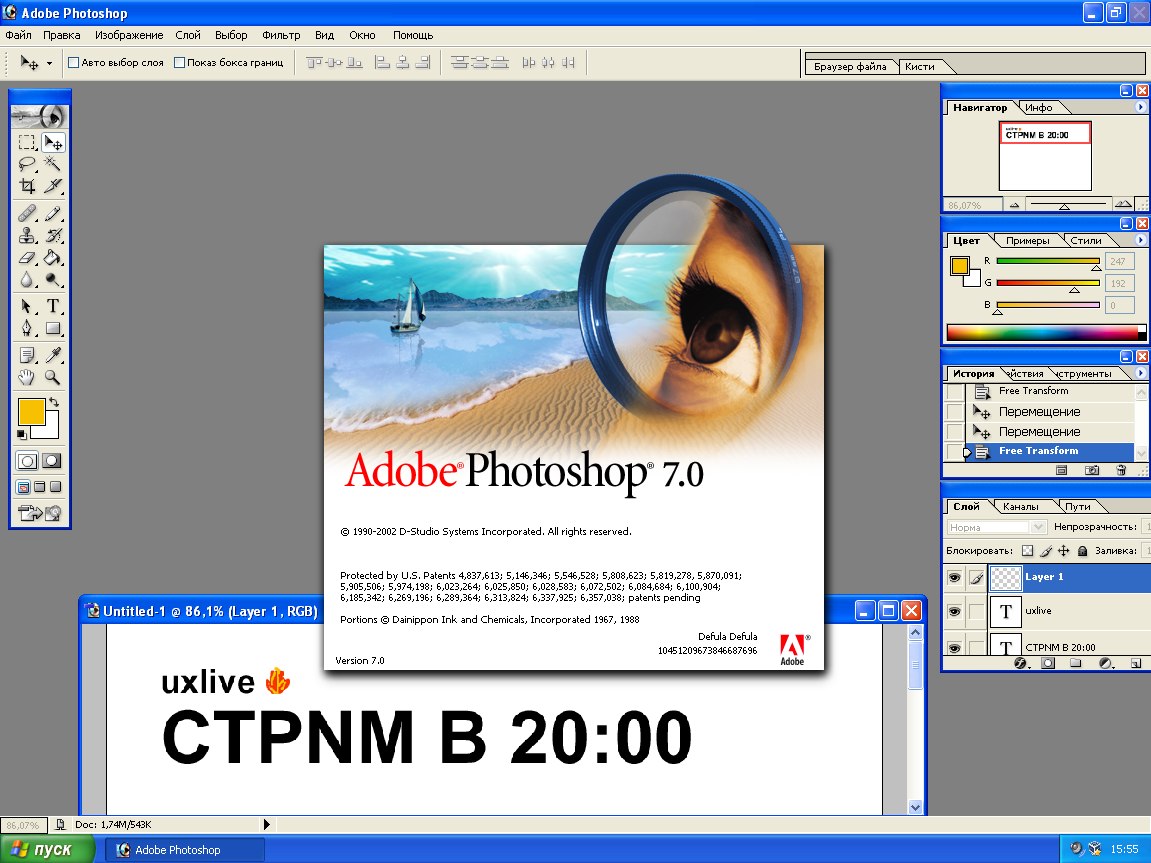
Task: Switch to Стили tab
Action: click(1086, 240)
